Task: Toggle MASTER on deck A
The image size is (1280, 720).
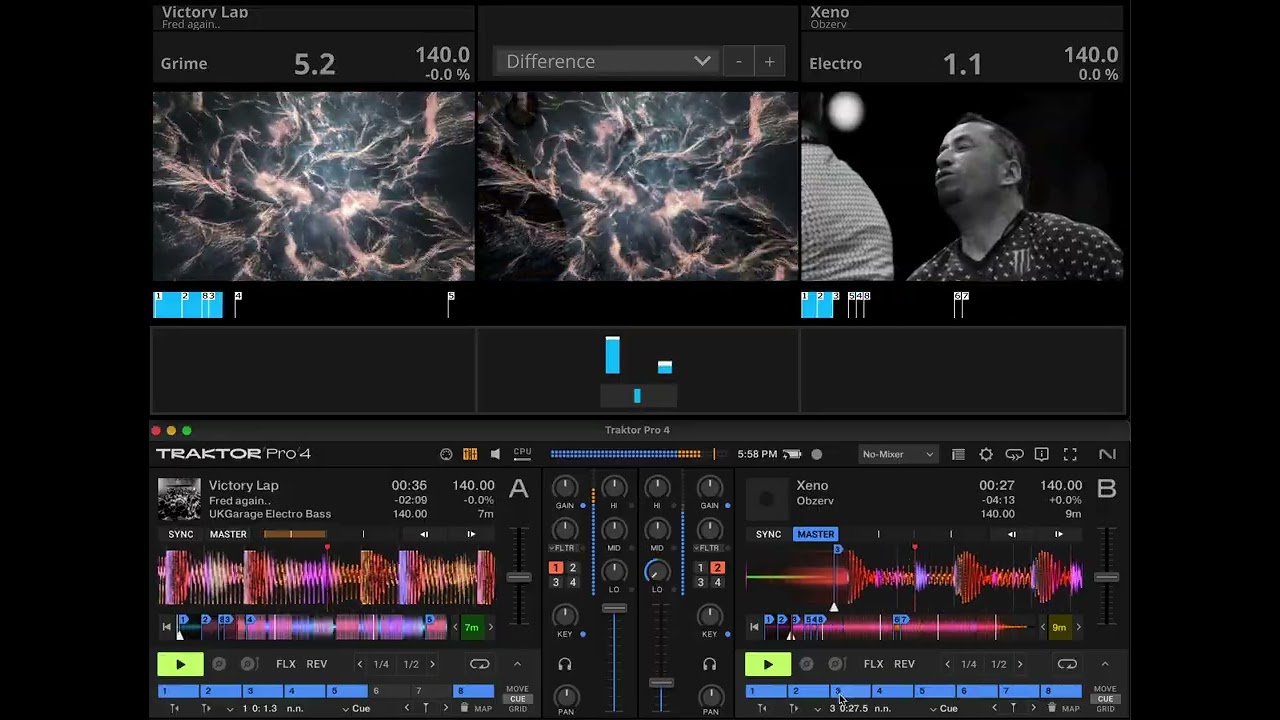Action: pyautogui.click(x=228, y=534)
